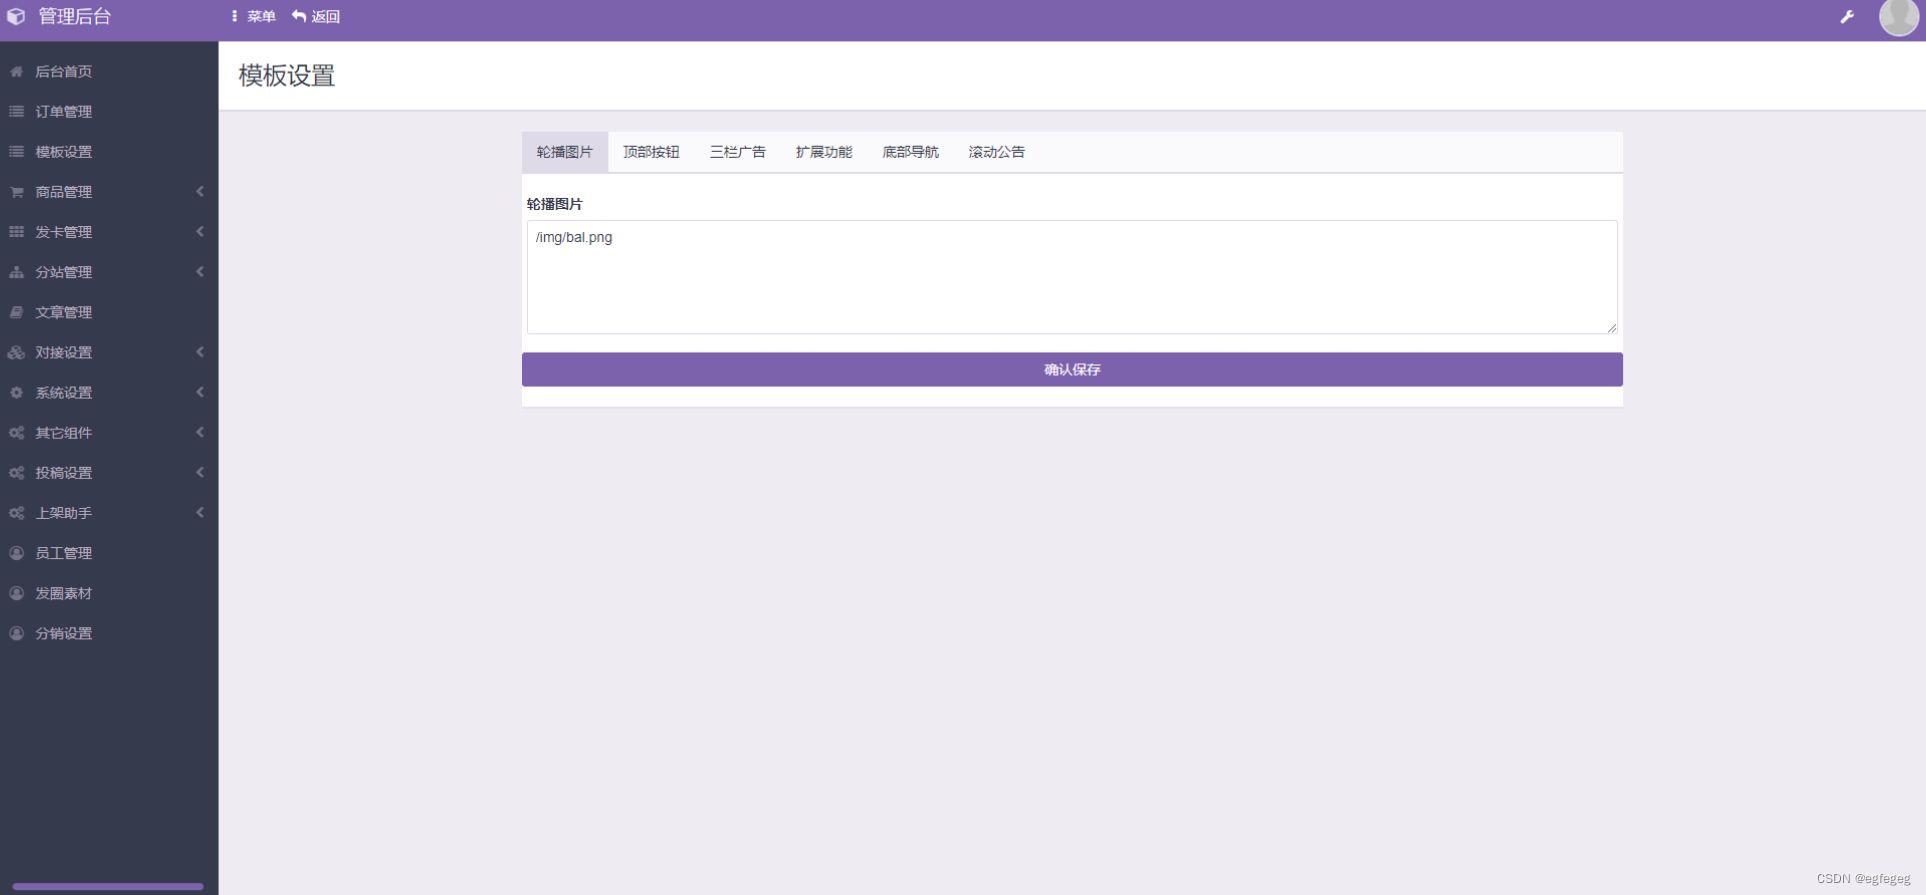Click the 确认保存 save button
1926x895 pixels.
coord(1072,369)
